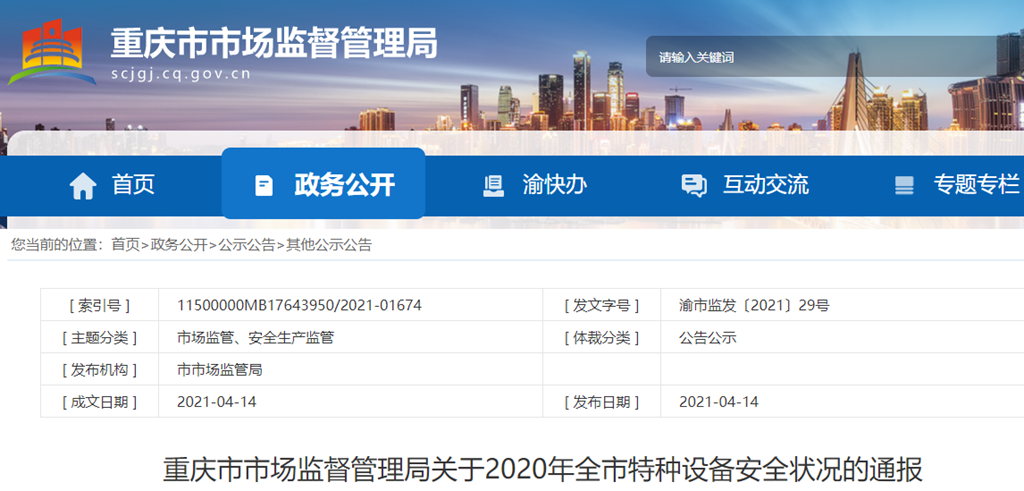Click the [ 体裁分类 ] label cell

click(601, 338)
